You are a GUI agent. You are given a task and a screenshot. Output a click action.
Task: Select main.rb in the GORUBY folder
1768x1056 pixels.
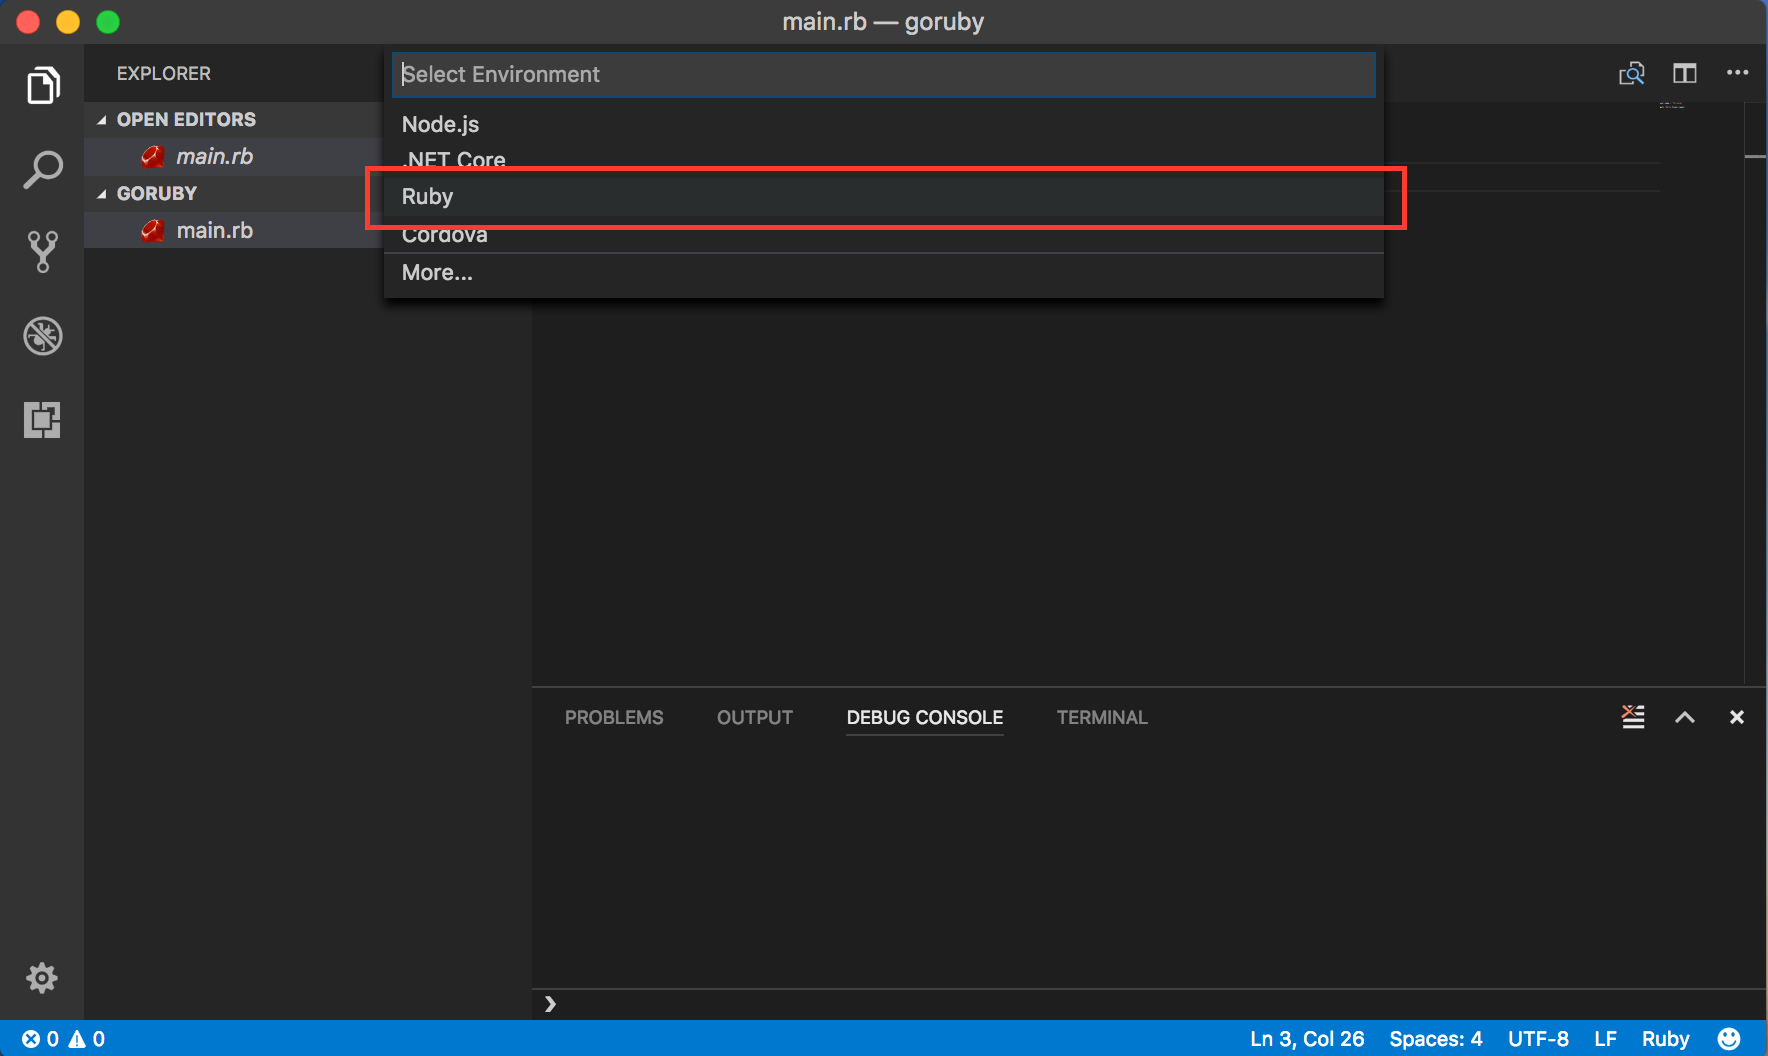[x=214, y=230]
